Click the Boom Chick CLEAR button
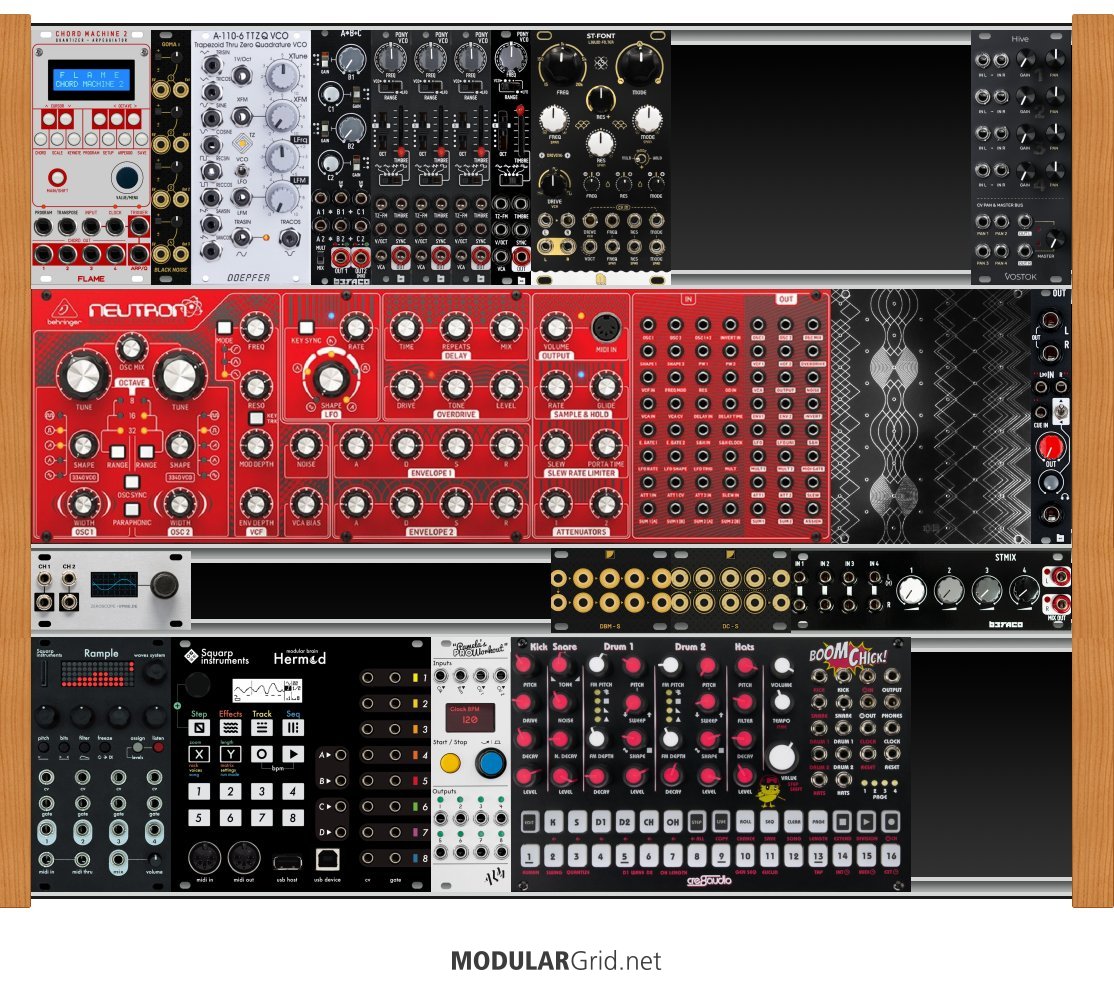The width and height of the screenshot is (1114, 982). coord(794,822)
